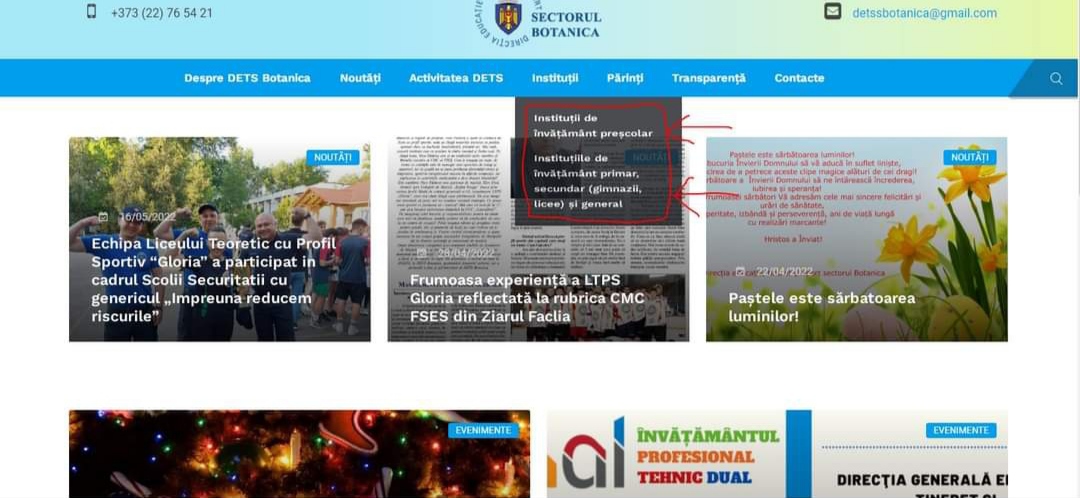Open the Noutăți menu item
The width and height of the screenshot is (1080, 498).
(360, 78)
